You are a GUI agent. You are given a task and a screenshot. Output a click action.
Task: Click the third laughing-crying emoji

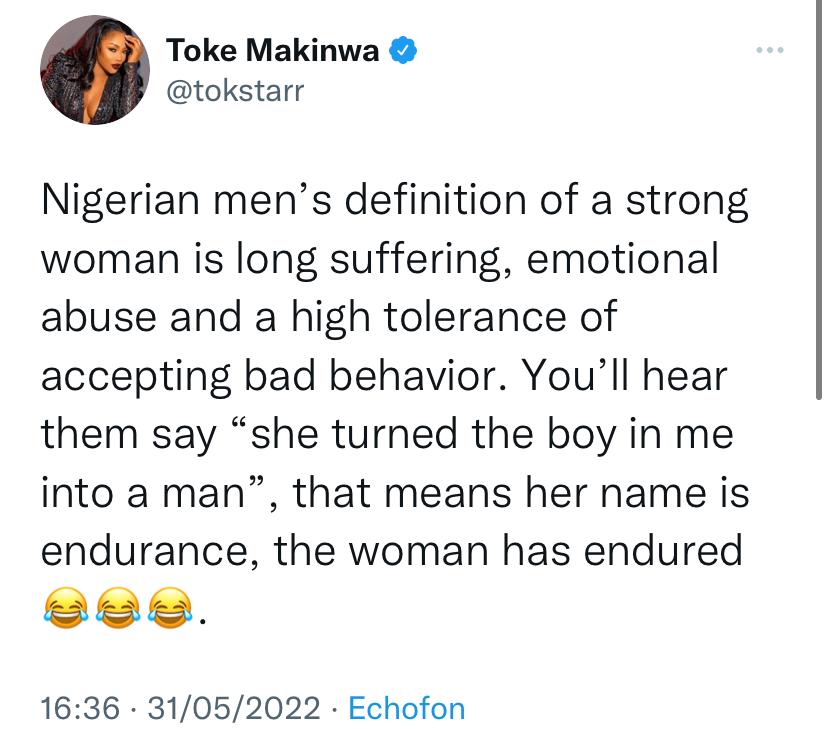coord(170,608)
